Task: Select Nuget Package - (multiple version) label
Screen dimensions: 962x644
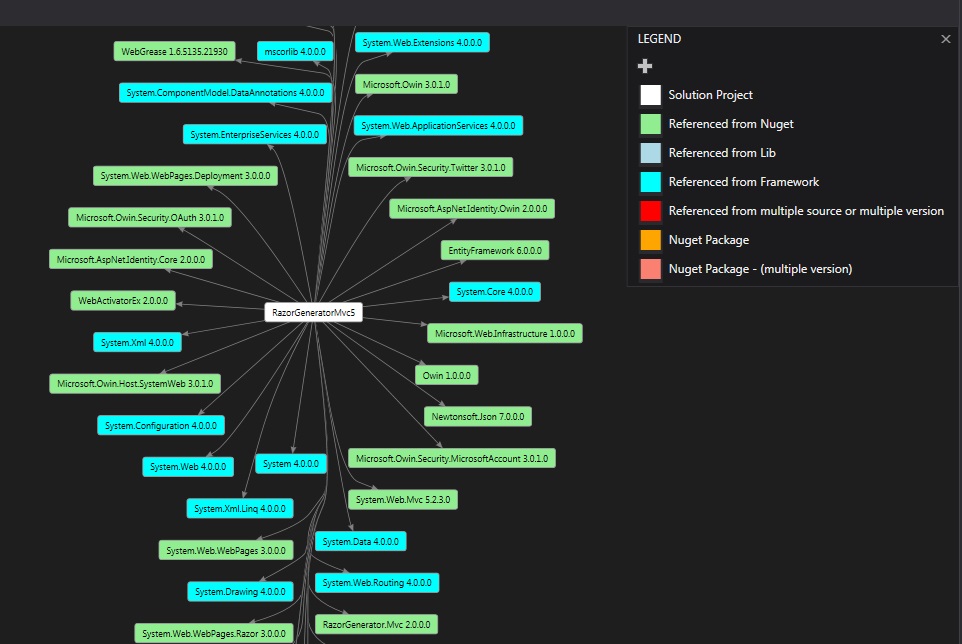Action: (760, 269)
